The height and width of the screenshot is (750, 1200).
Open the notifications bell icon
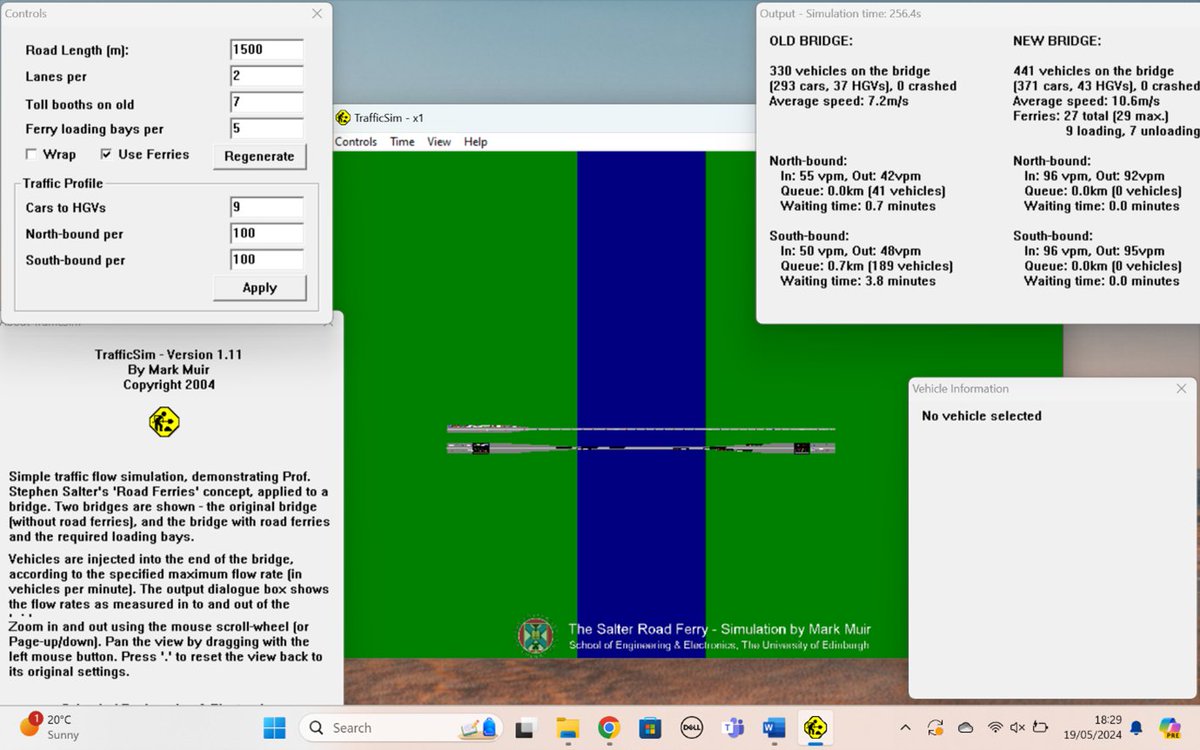tap(1136, 728)
